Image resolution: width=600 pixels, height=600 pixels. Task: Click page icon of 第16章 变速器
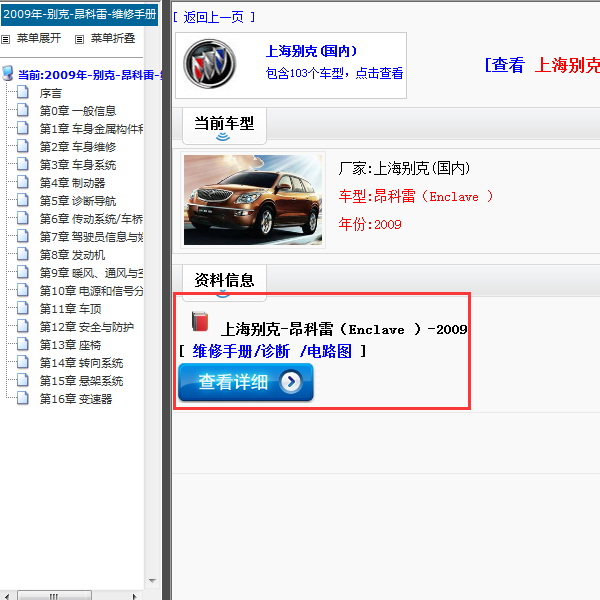pyautogui.click(x=23, y=398)
